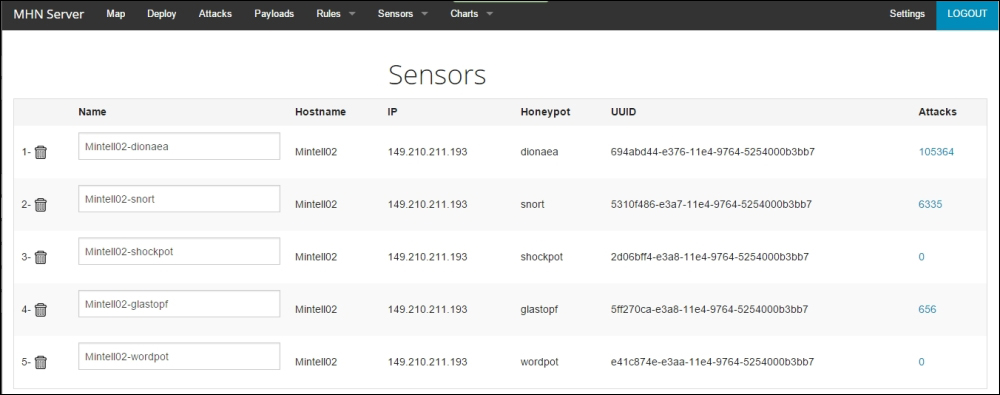The image size is (1000, 395).
Task: Open Settings in the top bar
Action: [907, 14]
